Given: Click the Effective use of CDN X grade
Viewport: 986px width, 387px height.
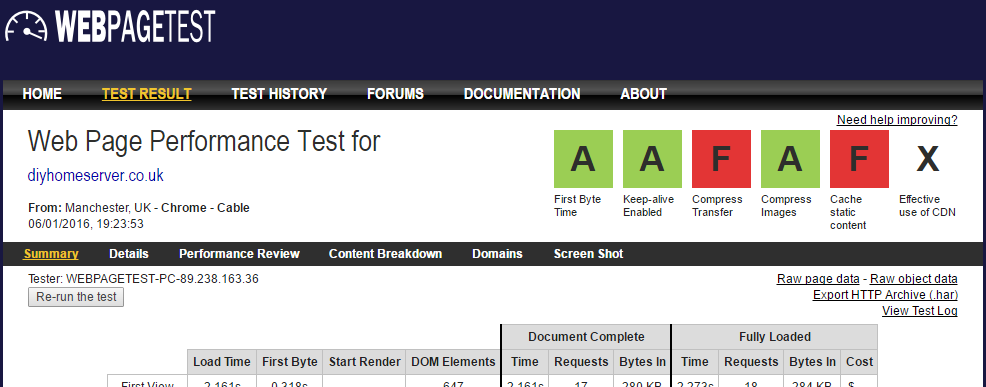Looking at the screenshot, I should pyautogui.click(x=928, y=159).
